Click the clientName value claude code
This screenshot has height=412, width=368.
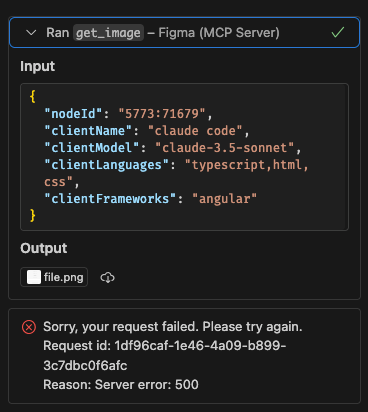coord(195,131)
